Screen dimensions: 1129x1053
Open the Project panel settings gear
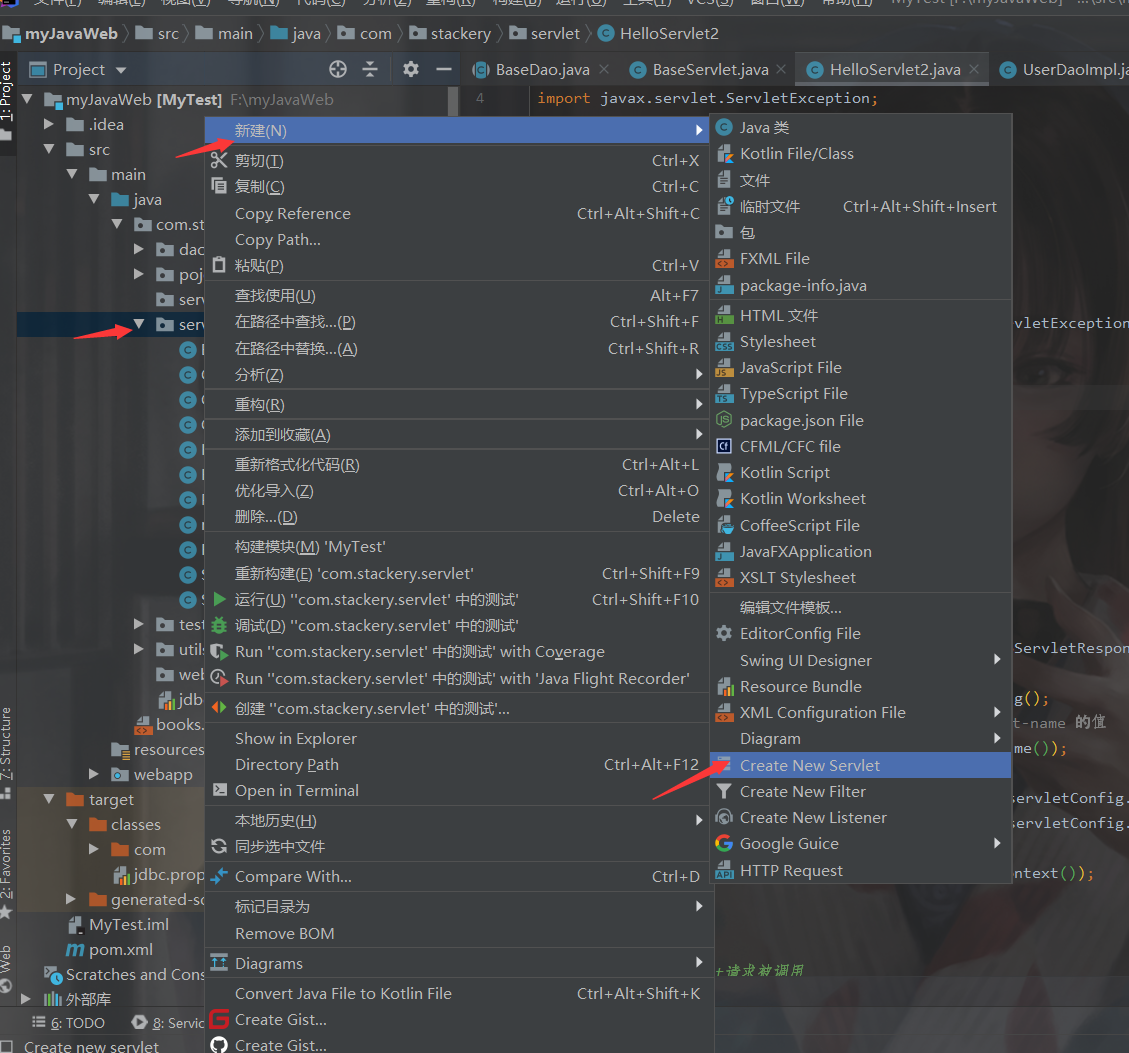tap(410, 69)
